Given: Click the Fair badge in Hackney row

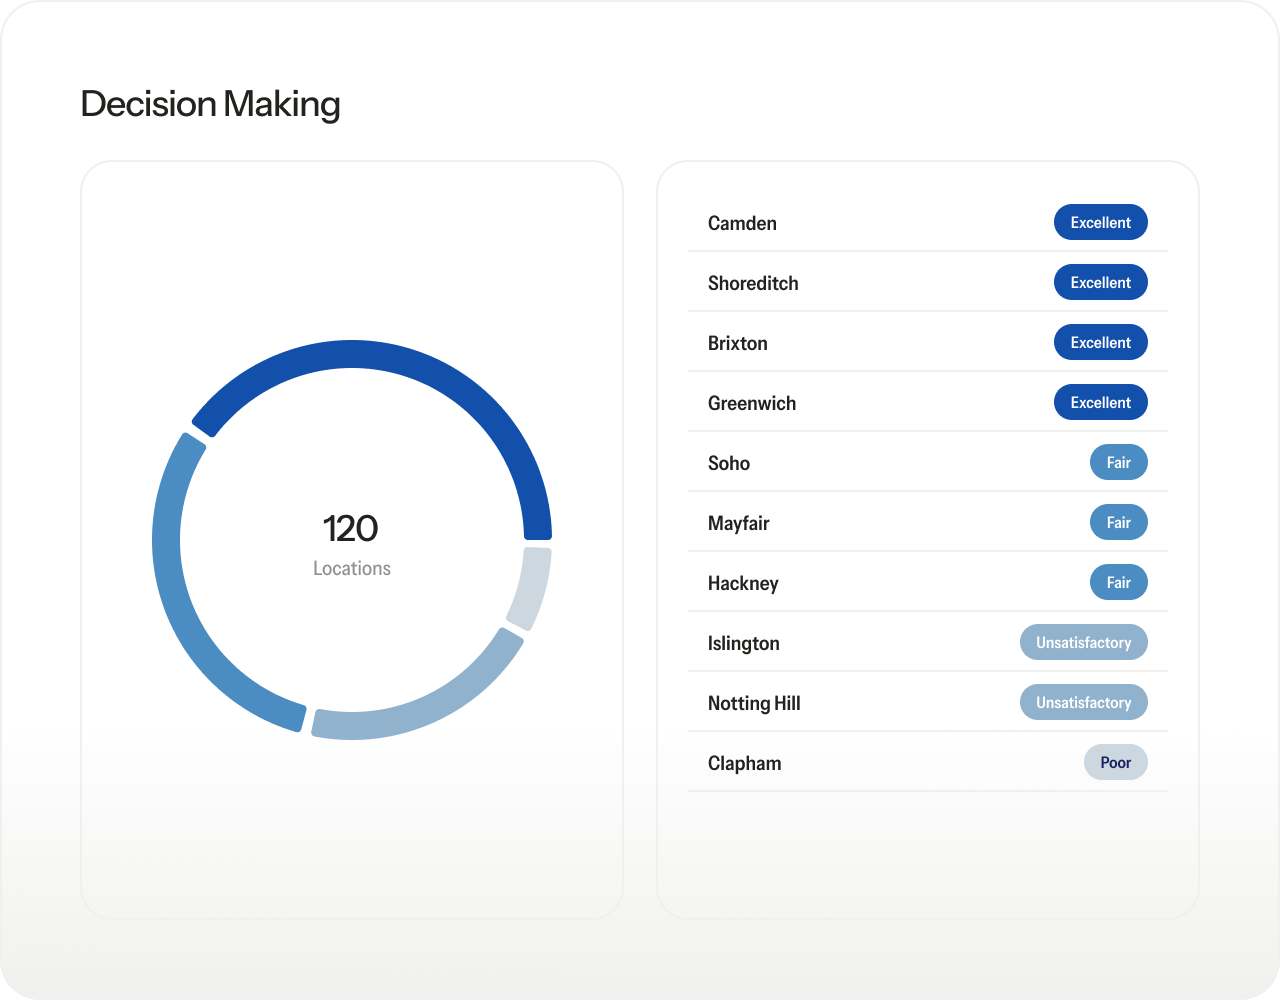Looking at the screenshot, I should 1118,582.
